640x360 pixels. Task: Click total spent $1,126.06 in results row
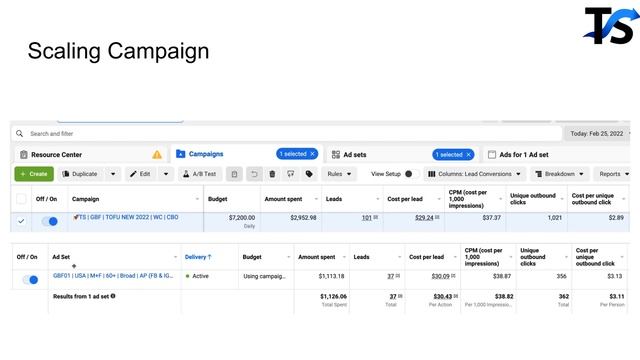click(x=333, y=296)
